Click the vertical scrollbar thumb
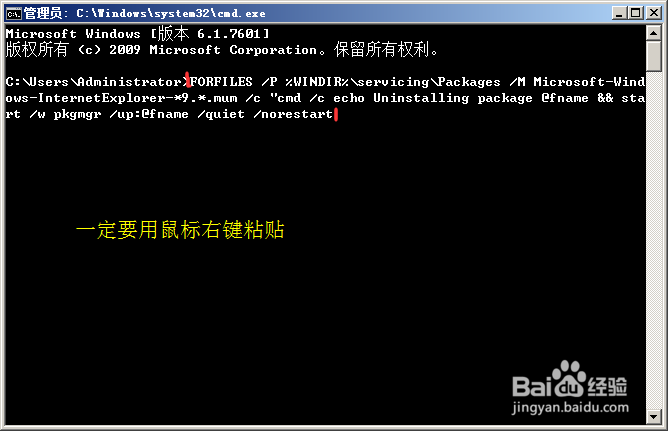 (654, 56)
